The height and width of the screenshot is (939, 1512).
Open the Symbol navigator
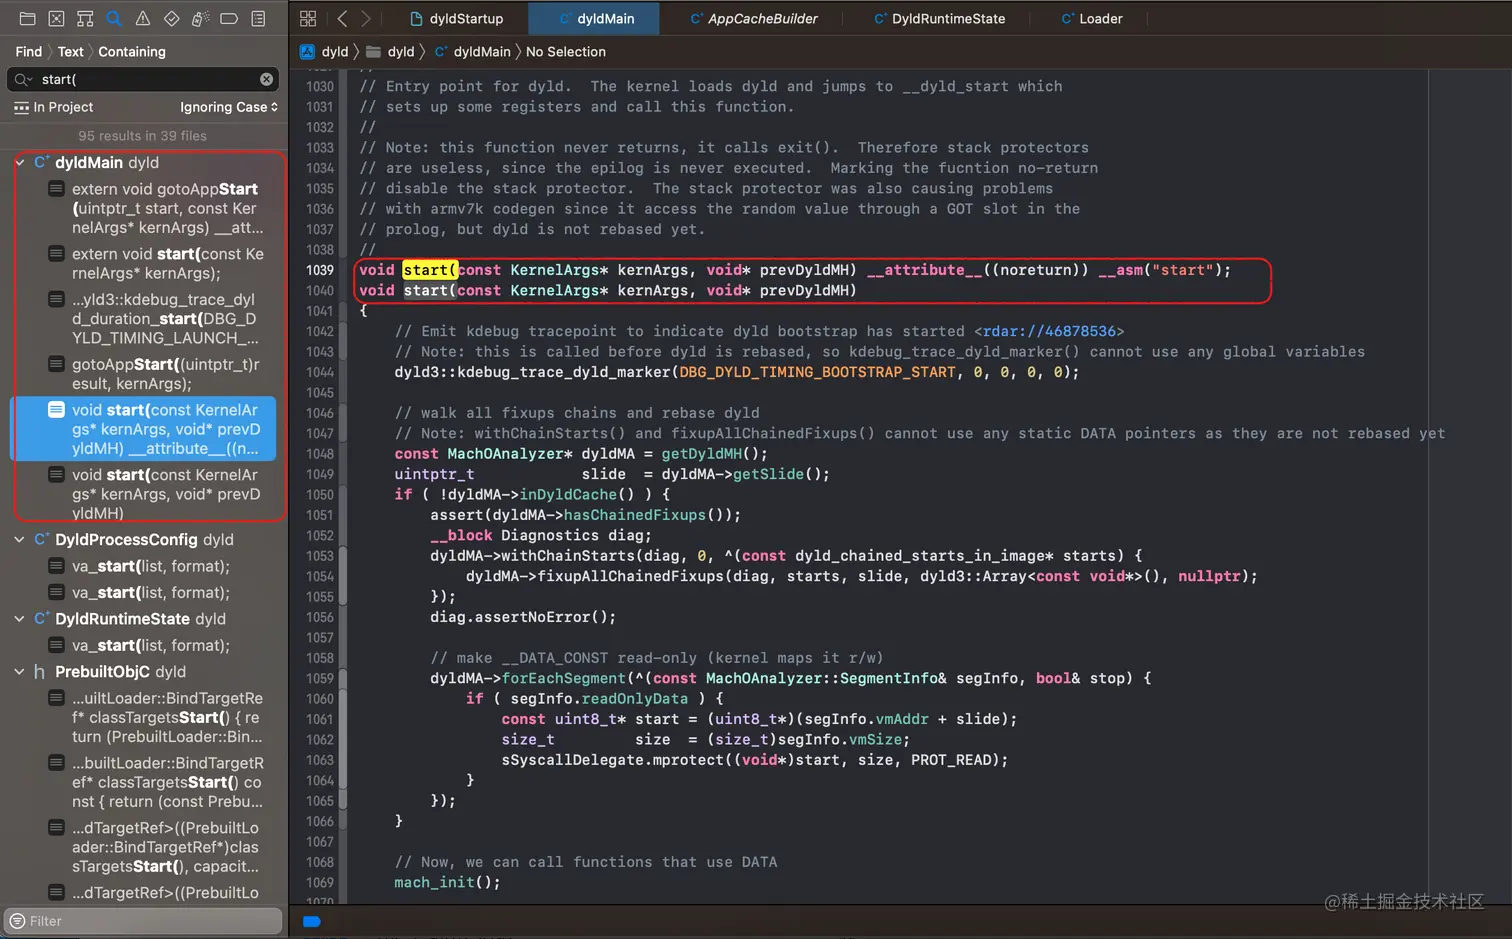coord(85,18)
